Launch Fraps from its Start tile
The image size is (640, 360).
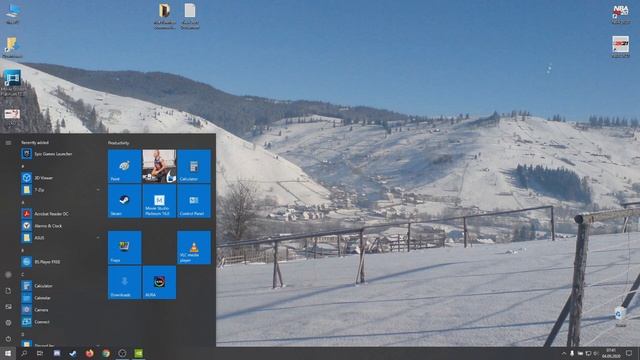[124, 247]
